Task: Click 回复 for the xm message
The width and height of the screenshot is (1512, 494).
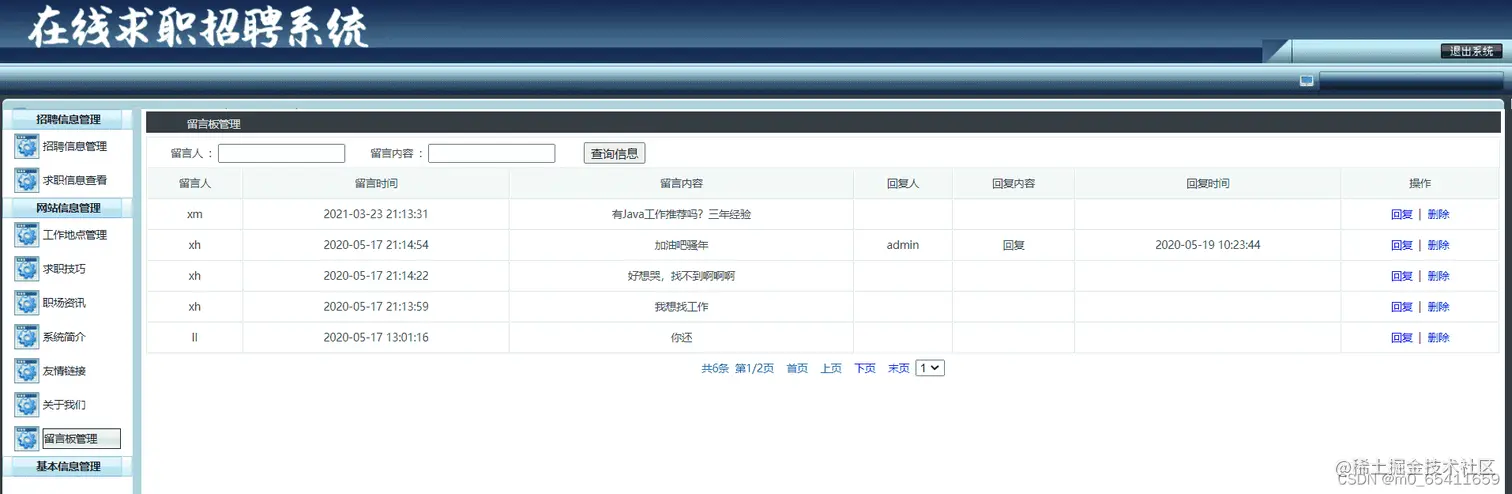Action: click(x=1402, y=214)
